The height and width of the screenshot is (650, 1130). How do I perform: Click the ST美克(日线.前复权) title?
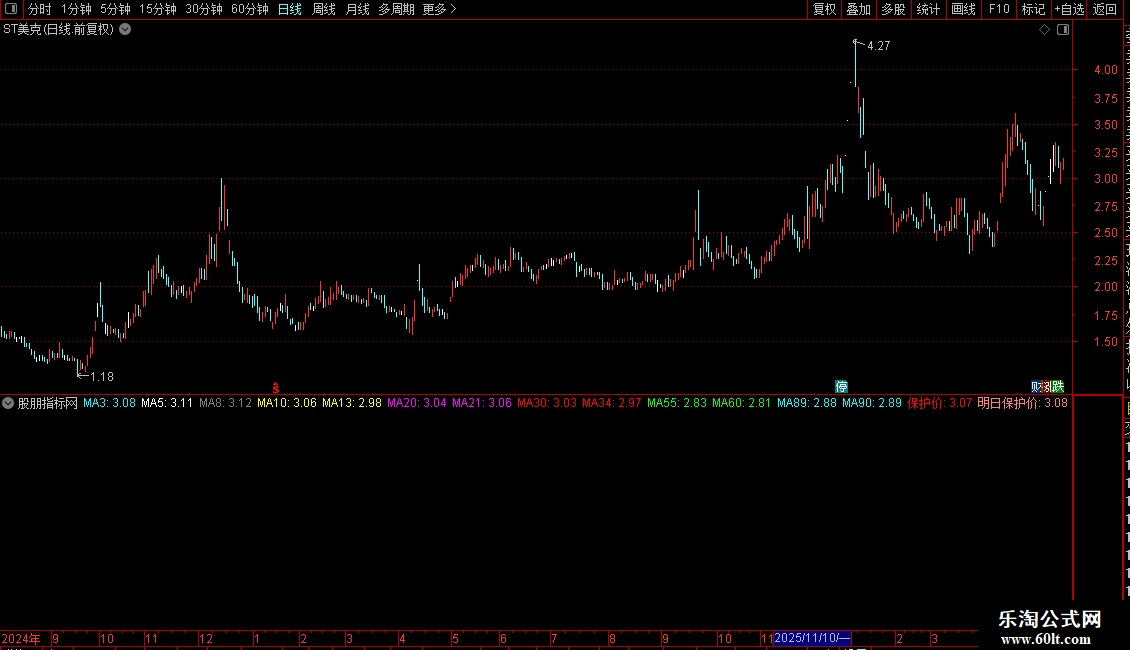(x=58, y=30)
